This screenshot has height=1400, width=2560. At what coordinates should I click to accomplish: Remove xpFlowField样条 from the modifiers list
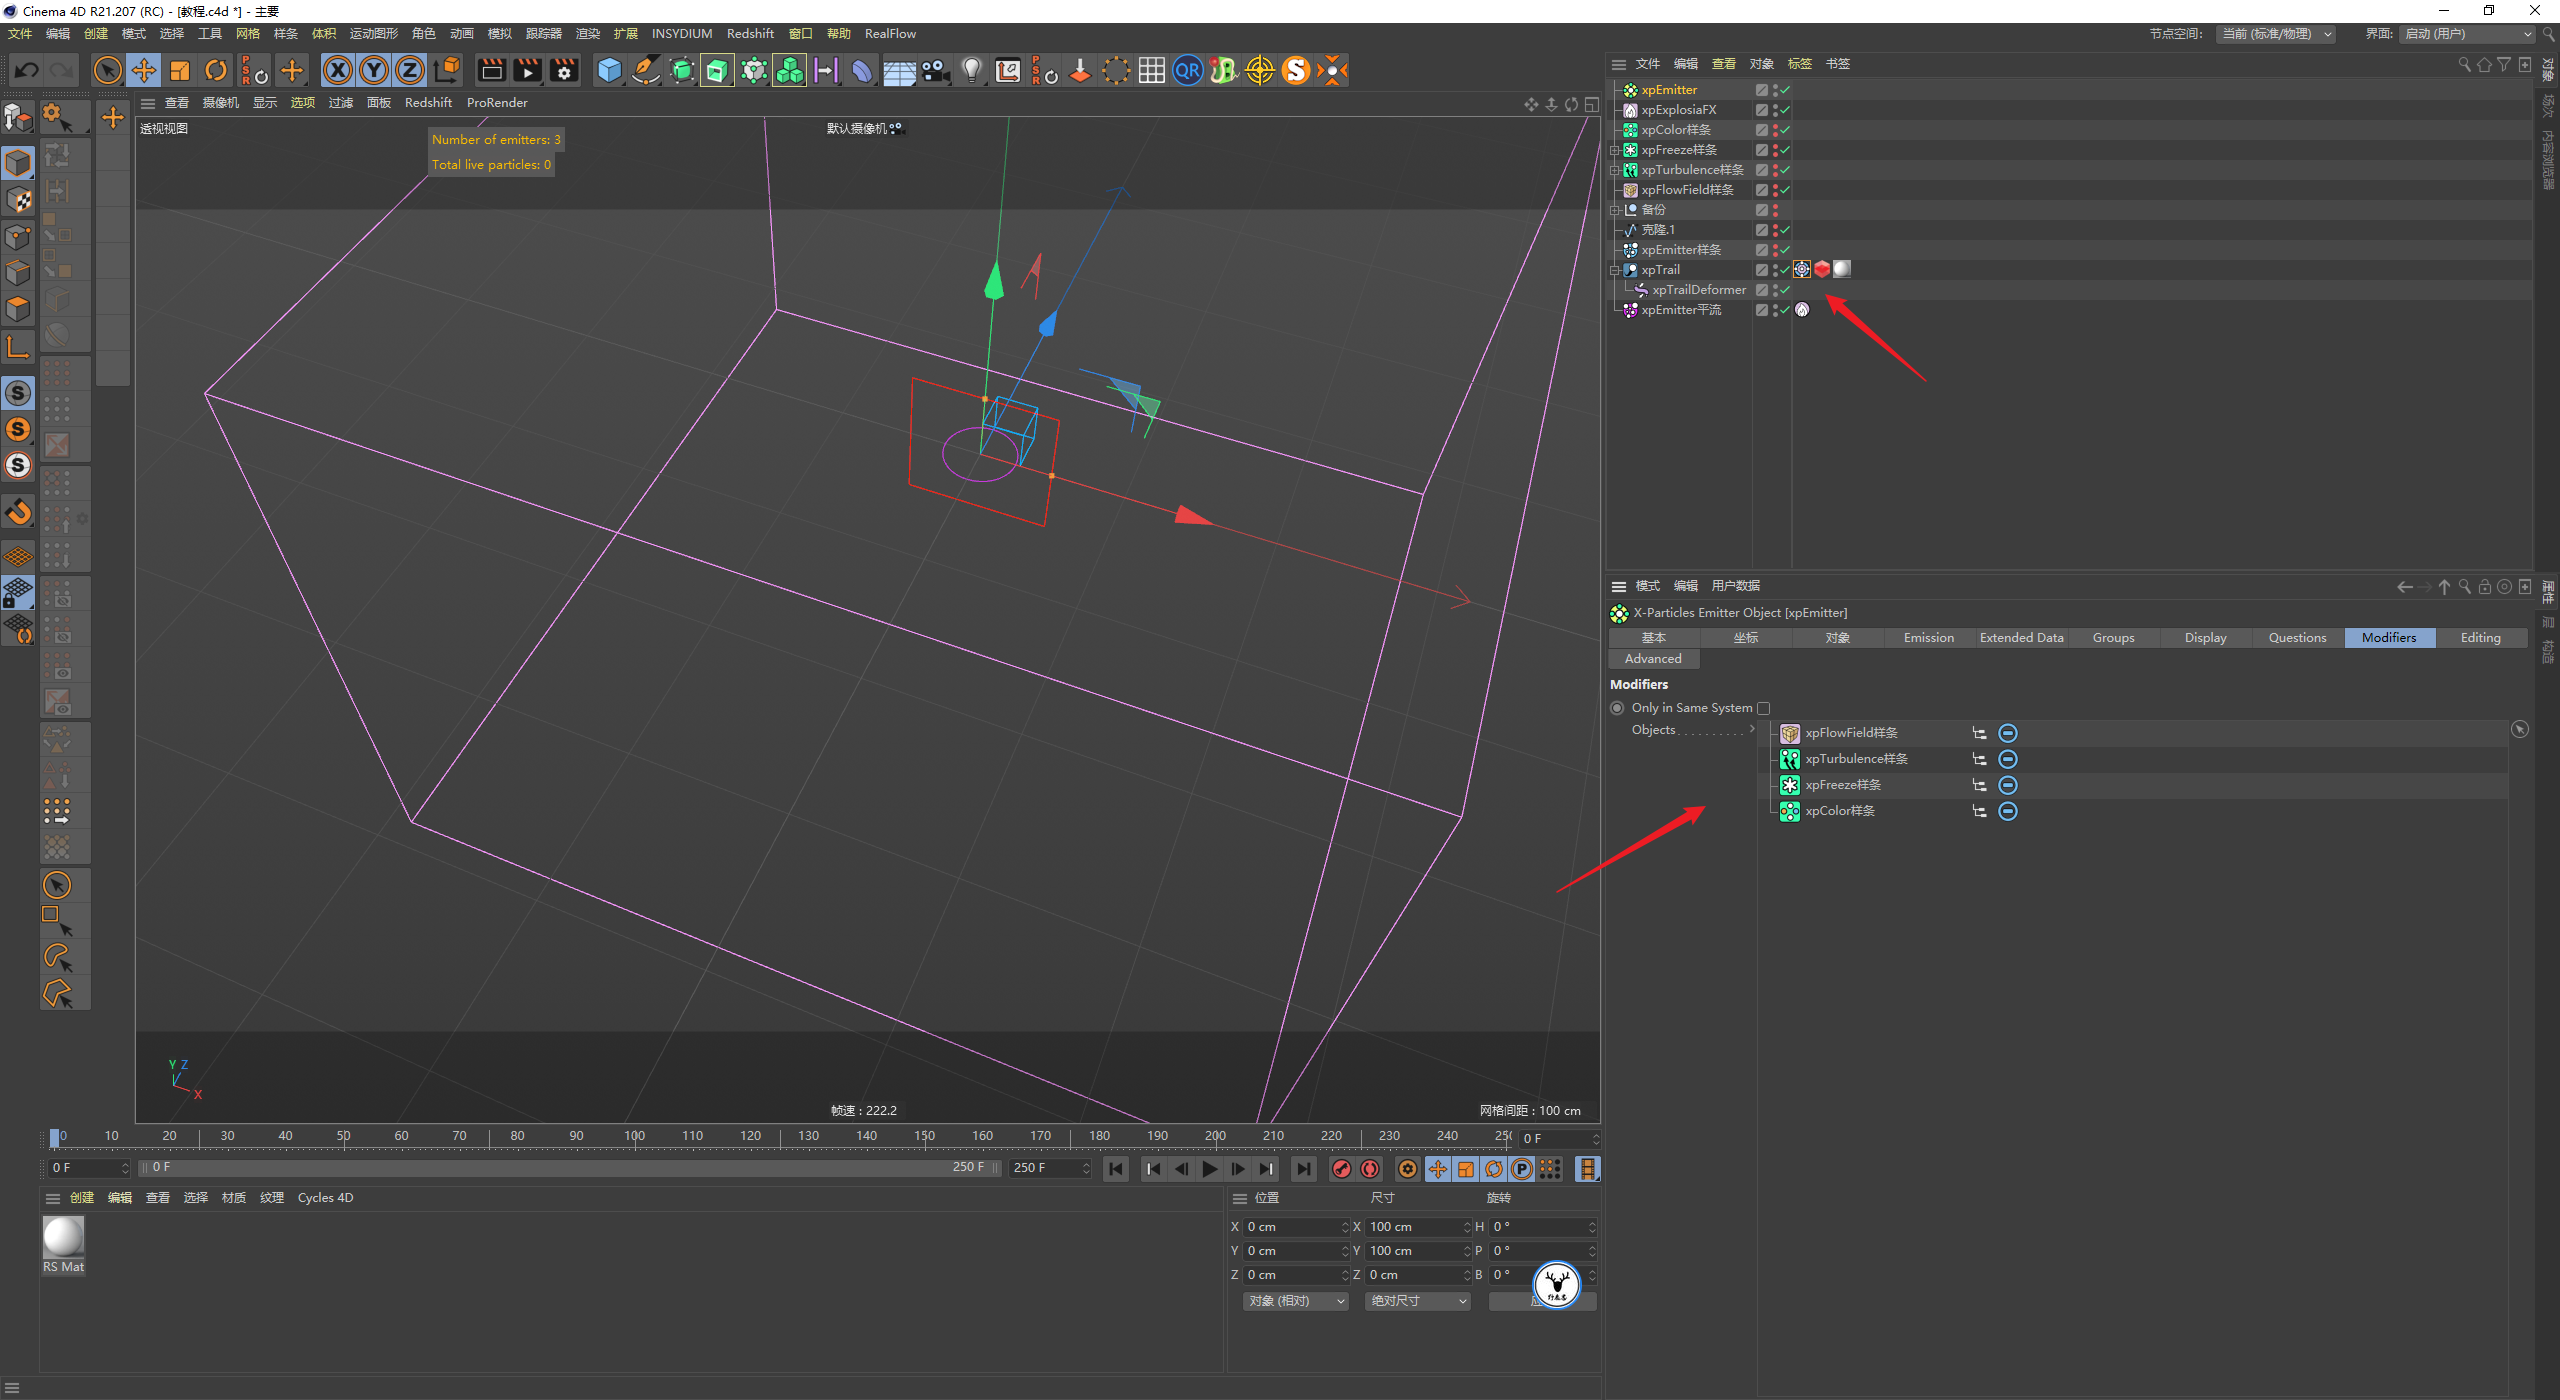[2007, 734]
